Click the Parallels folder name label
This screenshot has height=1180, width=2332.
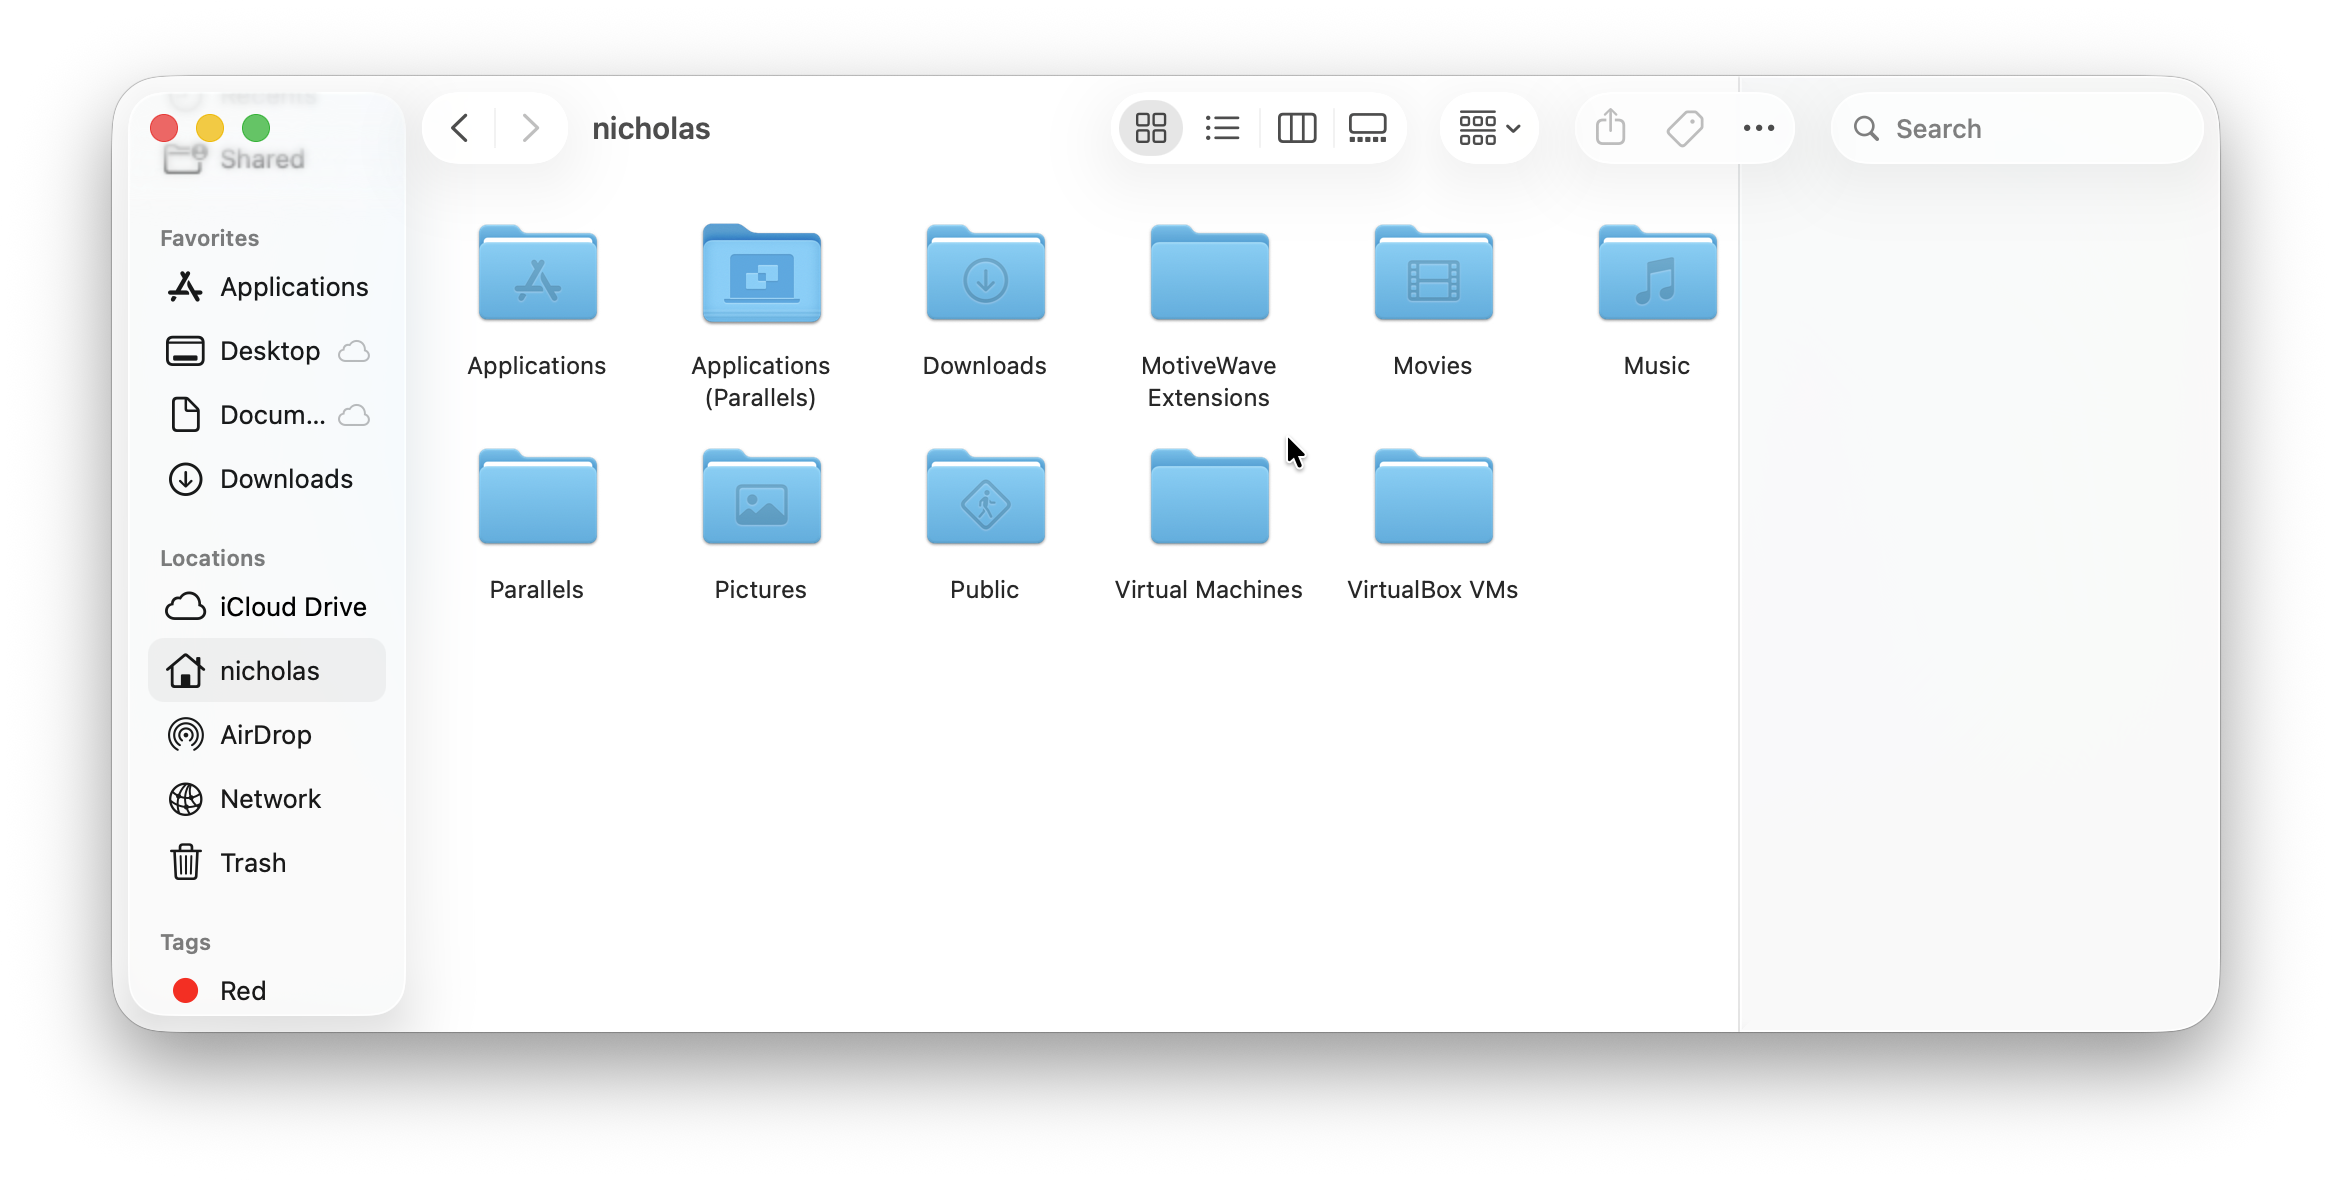[x=537, y=590]
